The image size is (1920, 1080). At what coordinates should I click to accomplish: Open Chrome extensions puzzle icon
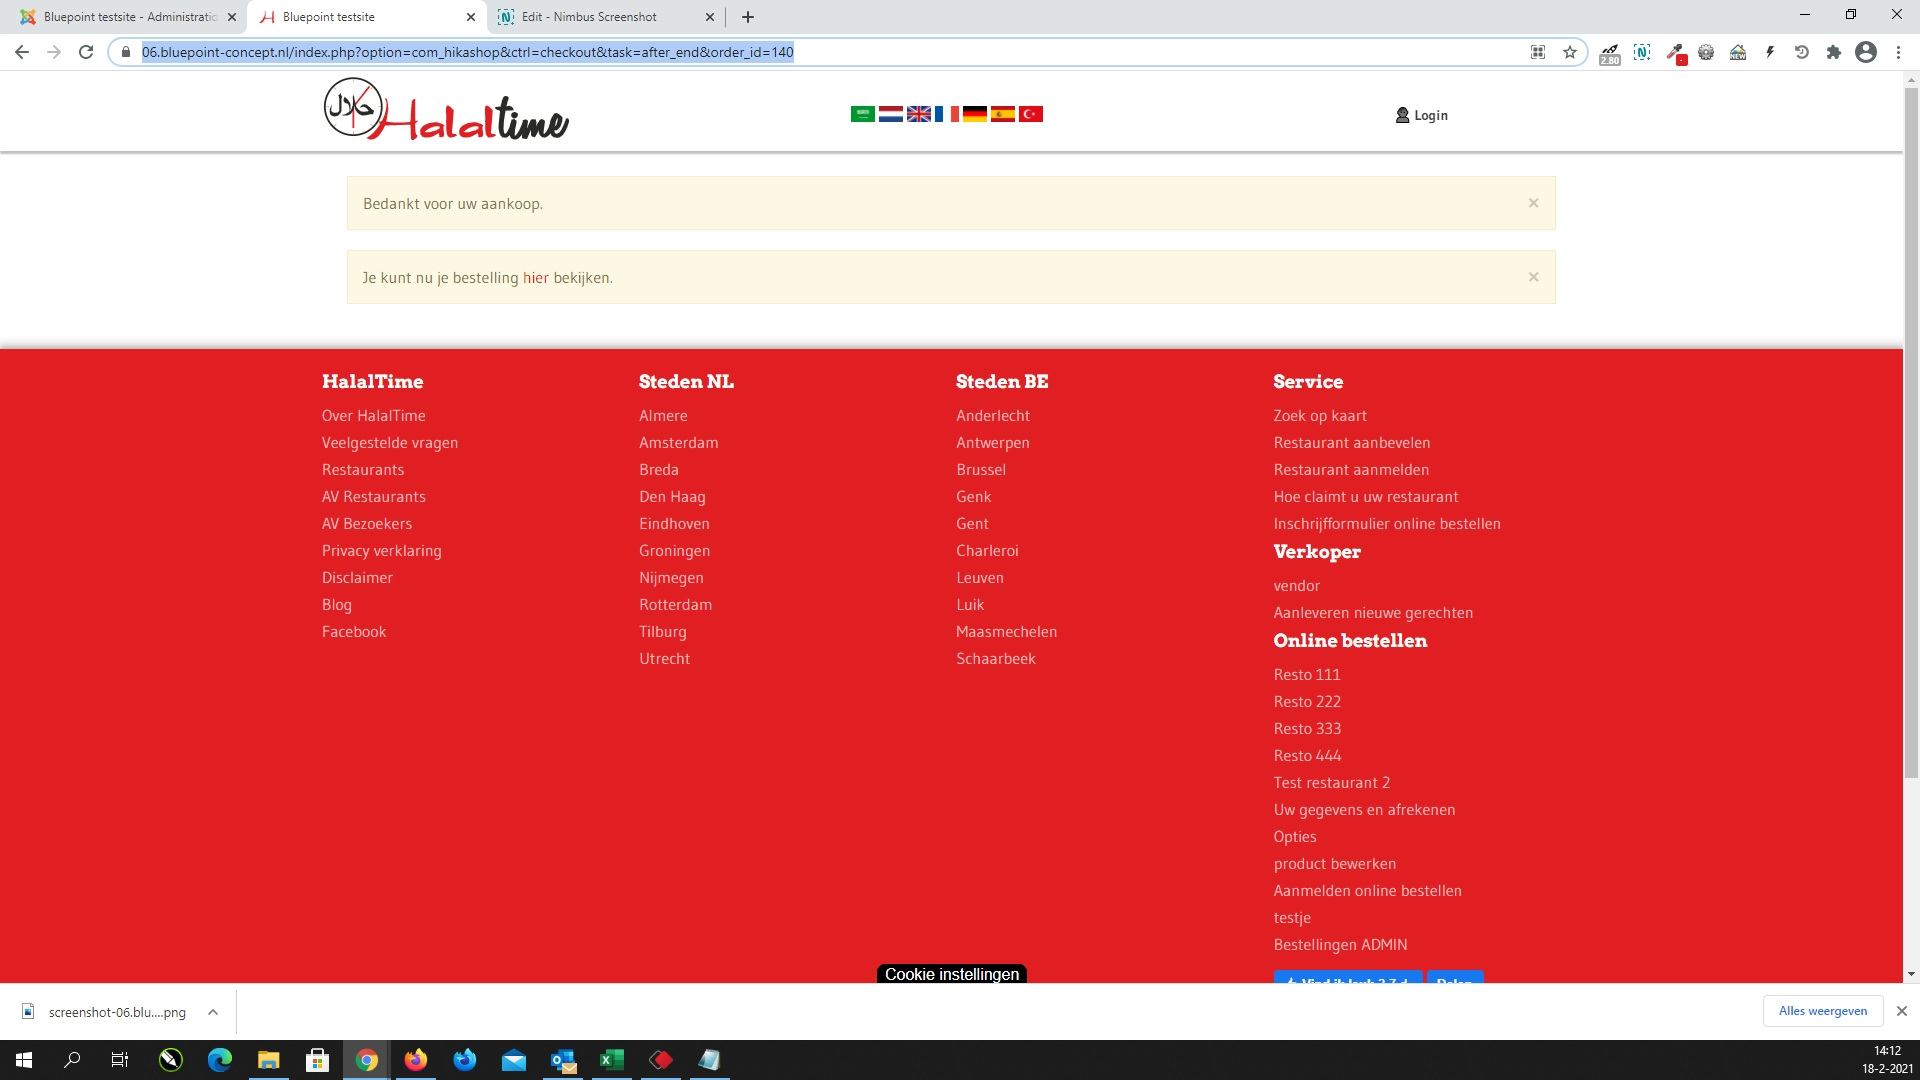pyautogui.click(x=1833, y=52)
